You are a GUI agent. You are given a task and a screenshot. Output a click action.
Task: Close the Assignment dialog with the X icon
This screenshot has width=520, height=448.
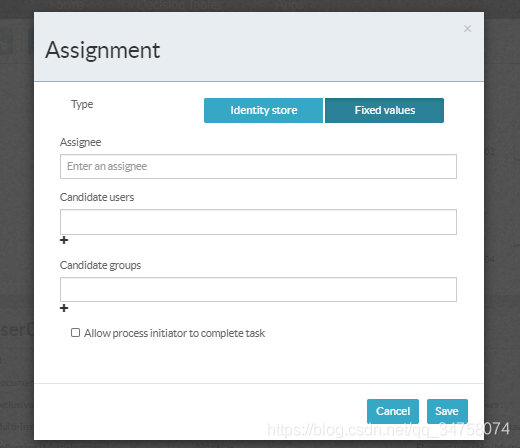tap(467, 29)
